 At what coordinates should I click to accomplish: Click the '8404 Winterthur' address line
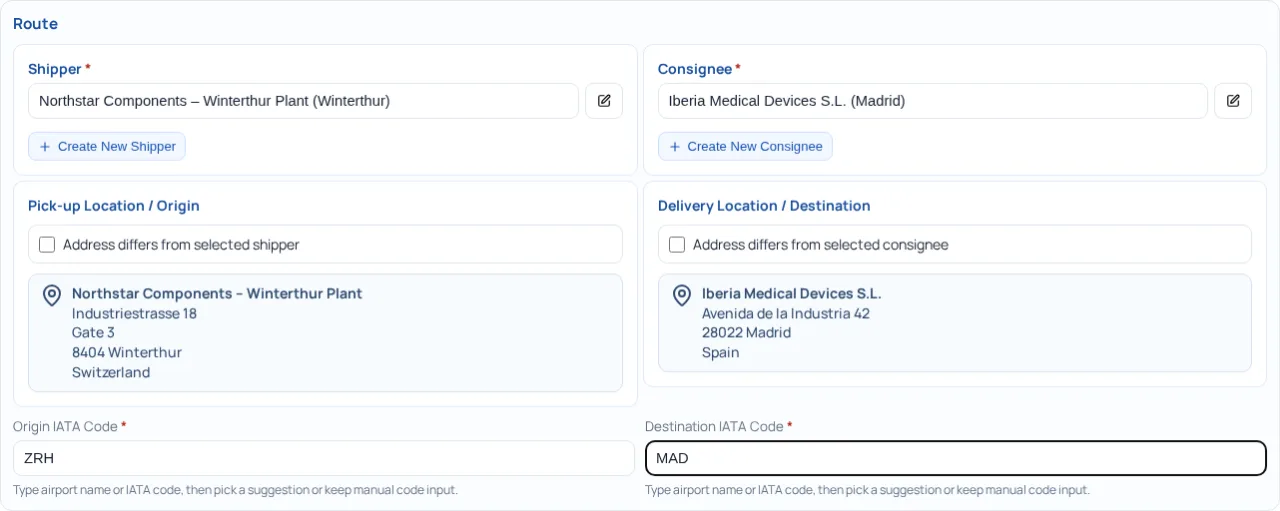(x=127, y=352)
